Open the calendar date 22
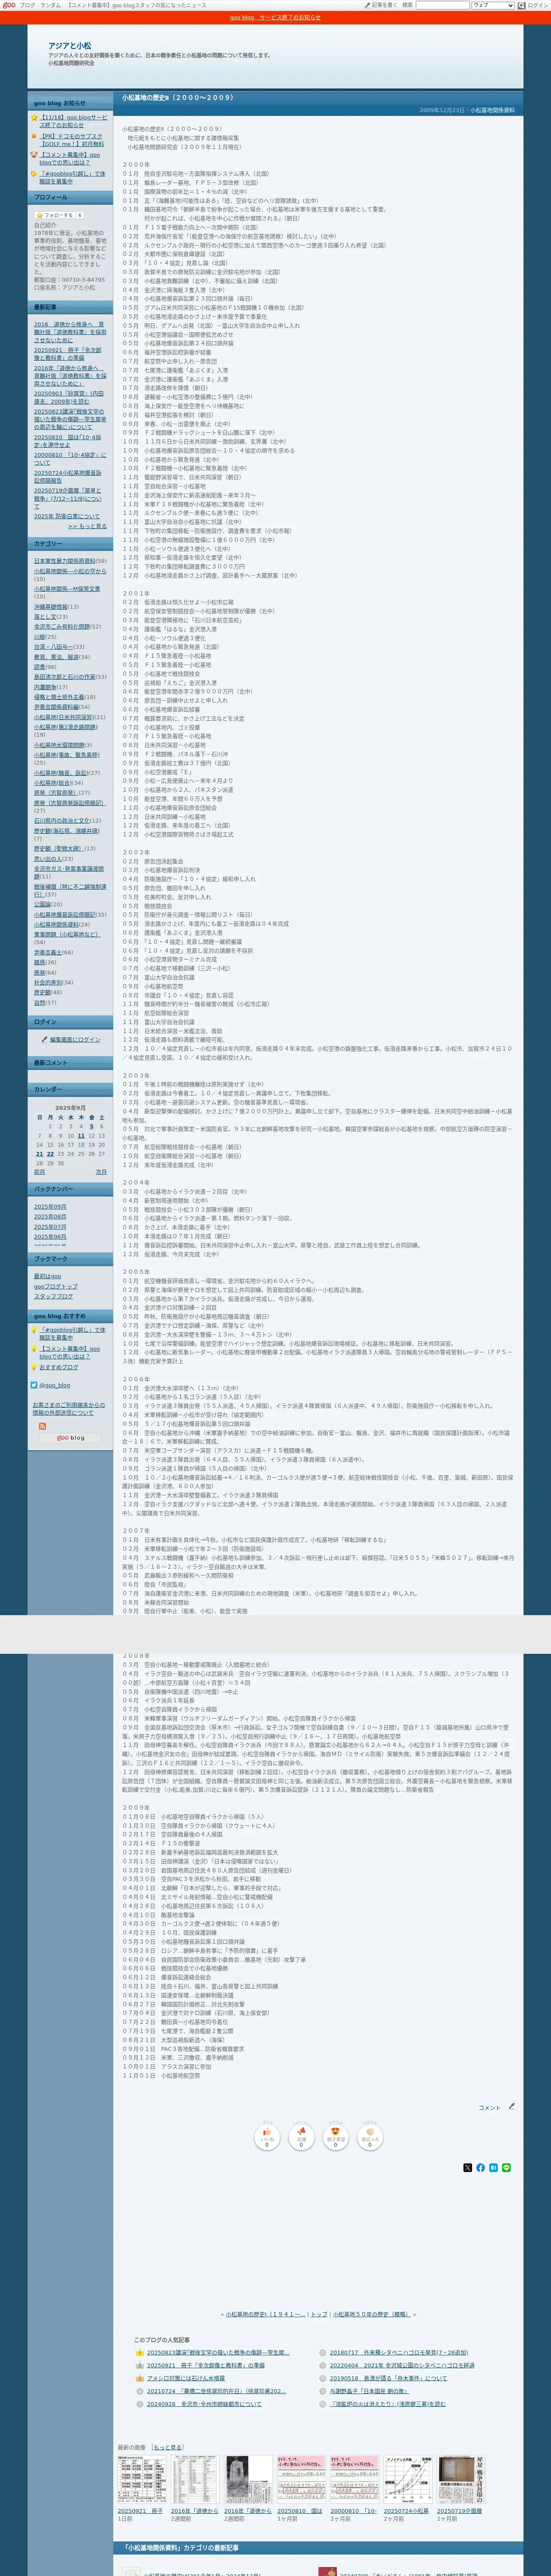 [50, 1153]
